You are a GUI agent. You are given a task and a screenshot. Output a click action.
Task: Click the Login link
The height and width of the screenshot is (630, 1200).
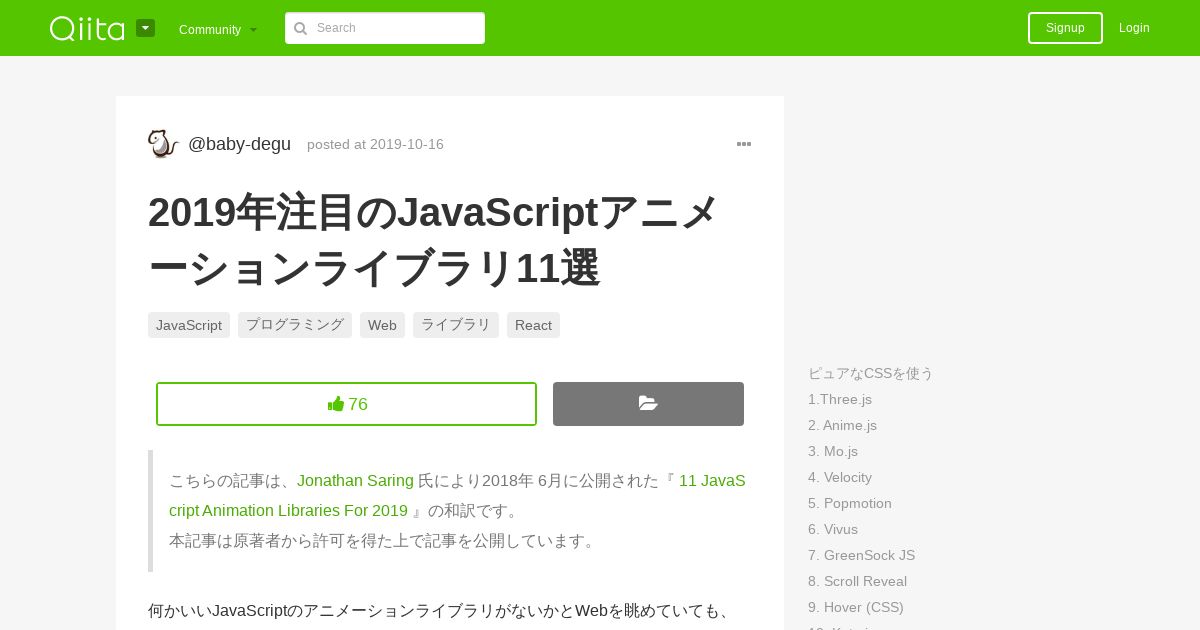pyautogui.click(x=1134, y=28)
